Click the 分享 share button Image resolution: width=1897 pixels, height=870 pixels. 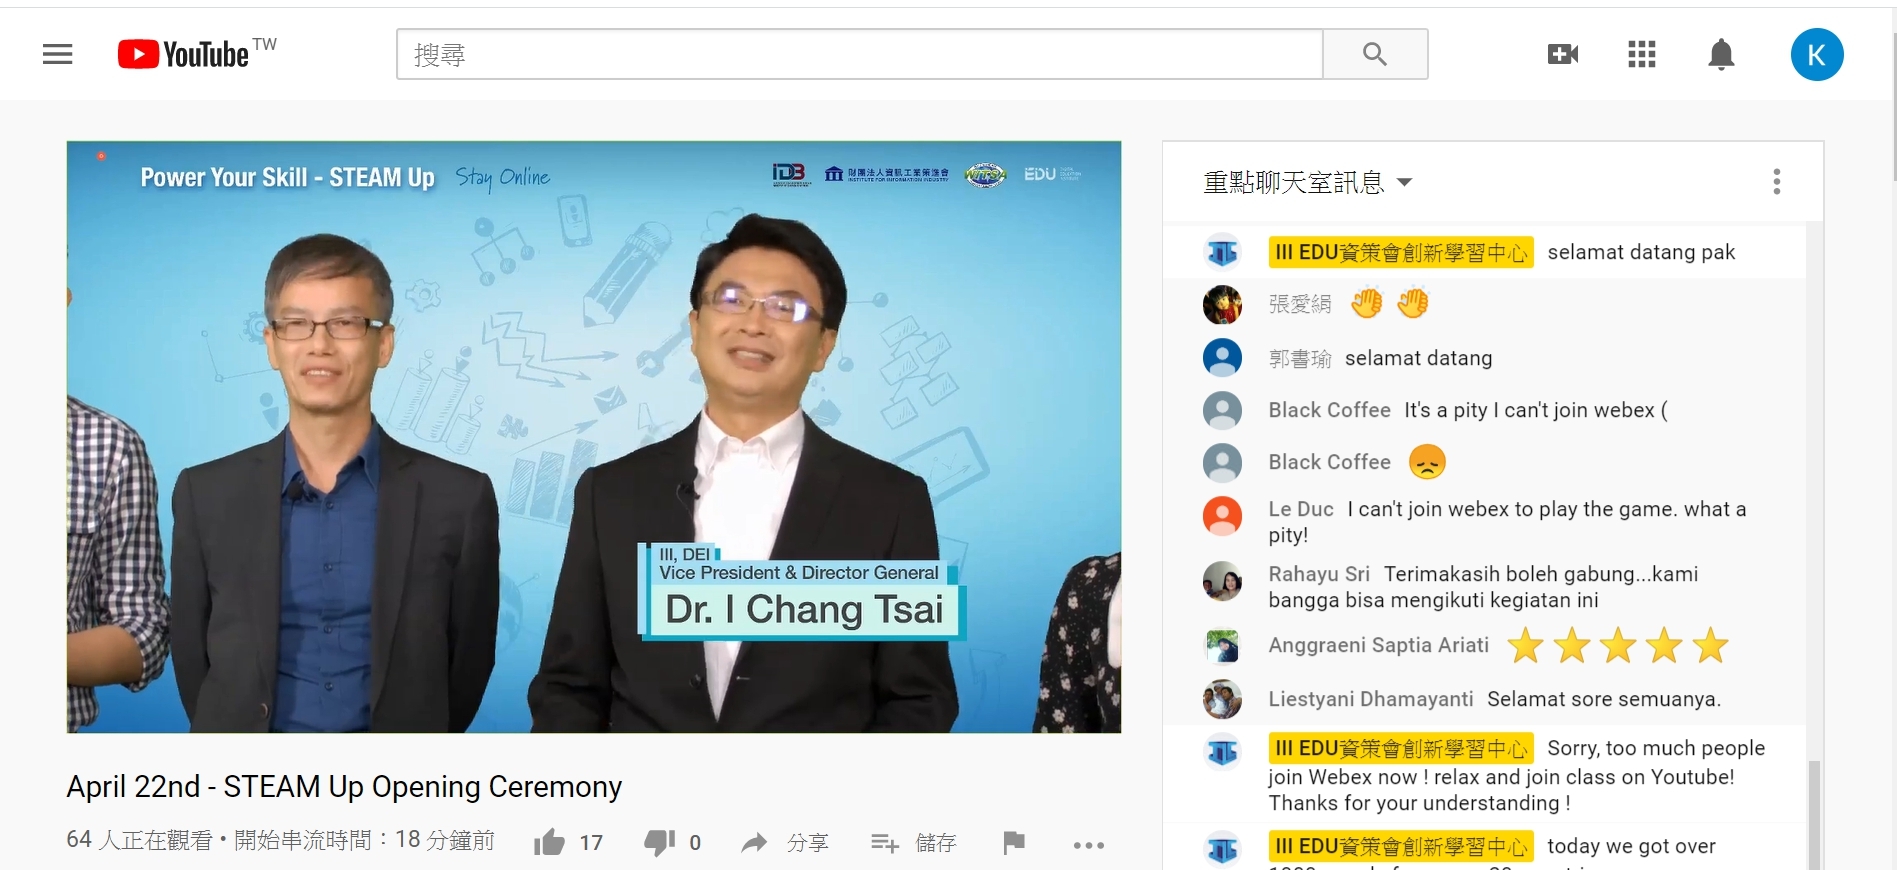pos(785,843)
